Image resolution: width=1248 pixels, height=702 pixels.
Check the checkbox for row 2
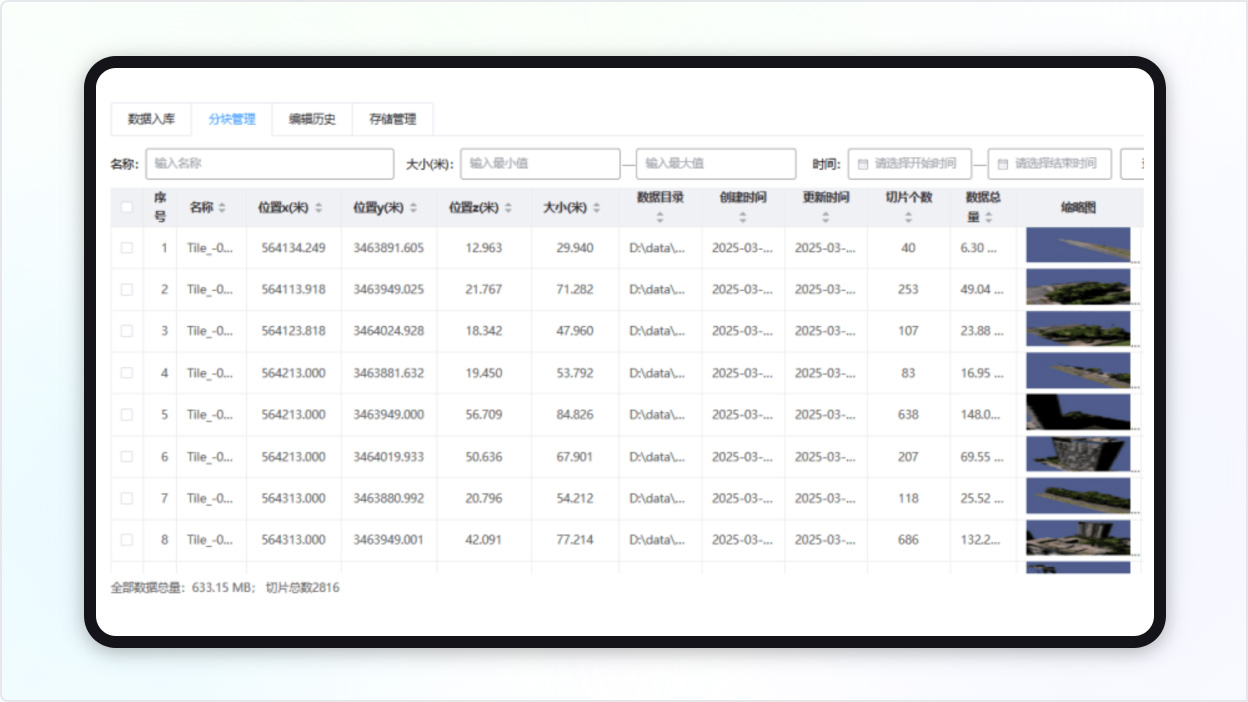coord(127,290)
